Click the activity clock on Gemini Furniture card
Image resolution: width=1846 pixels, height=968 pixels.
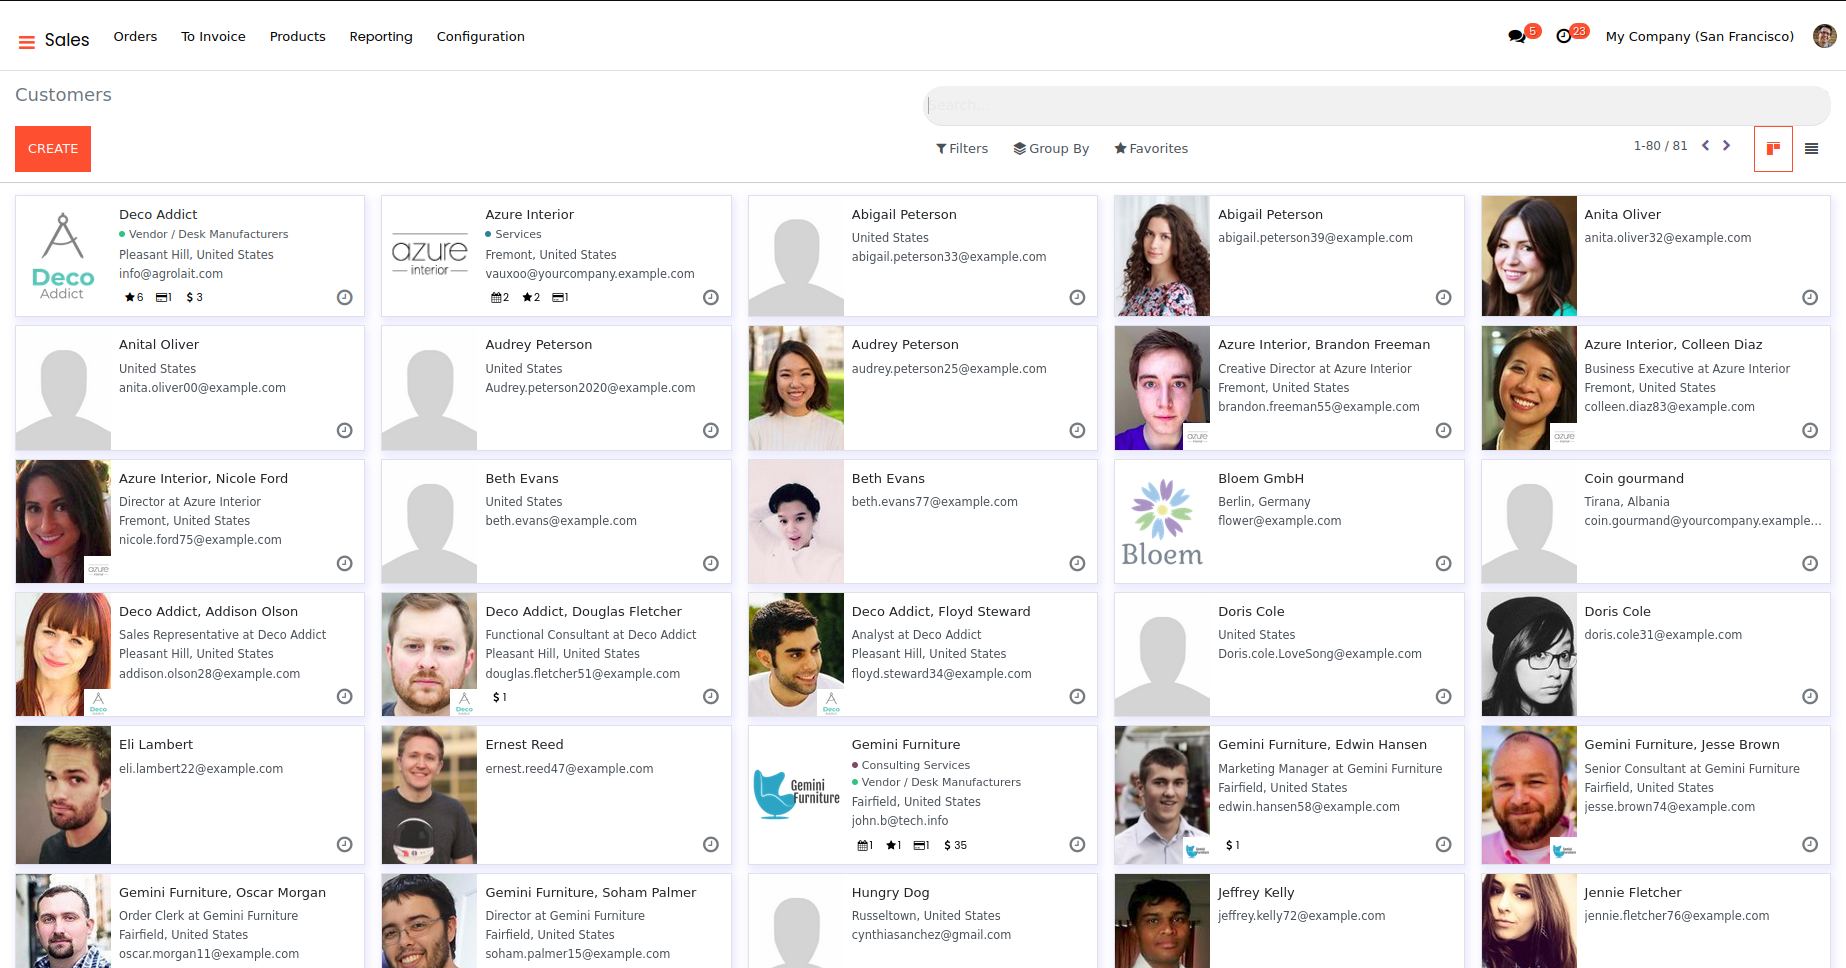click(1077, 845)
